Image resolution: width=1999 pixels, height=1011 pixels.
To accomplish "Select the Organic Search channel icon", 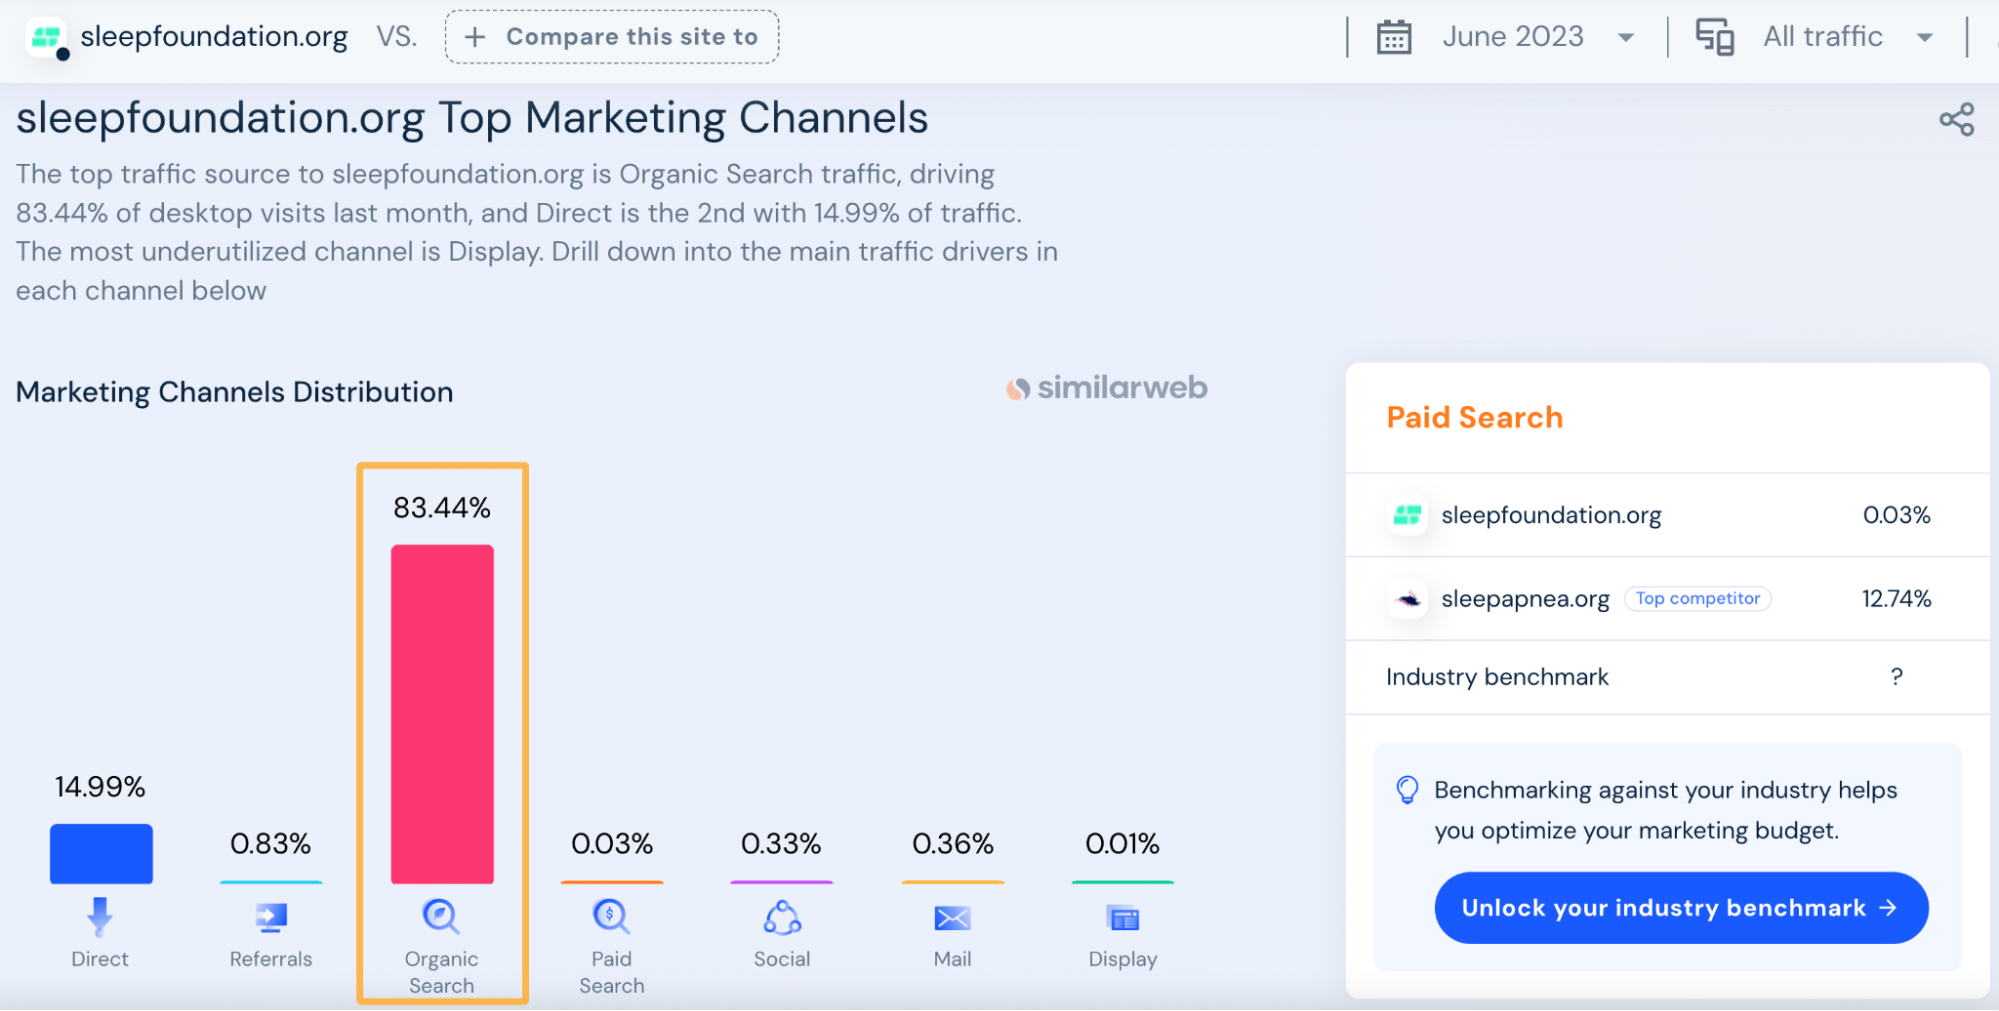I will 441,916.
